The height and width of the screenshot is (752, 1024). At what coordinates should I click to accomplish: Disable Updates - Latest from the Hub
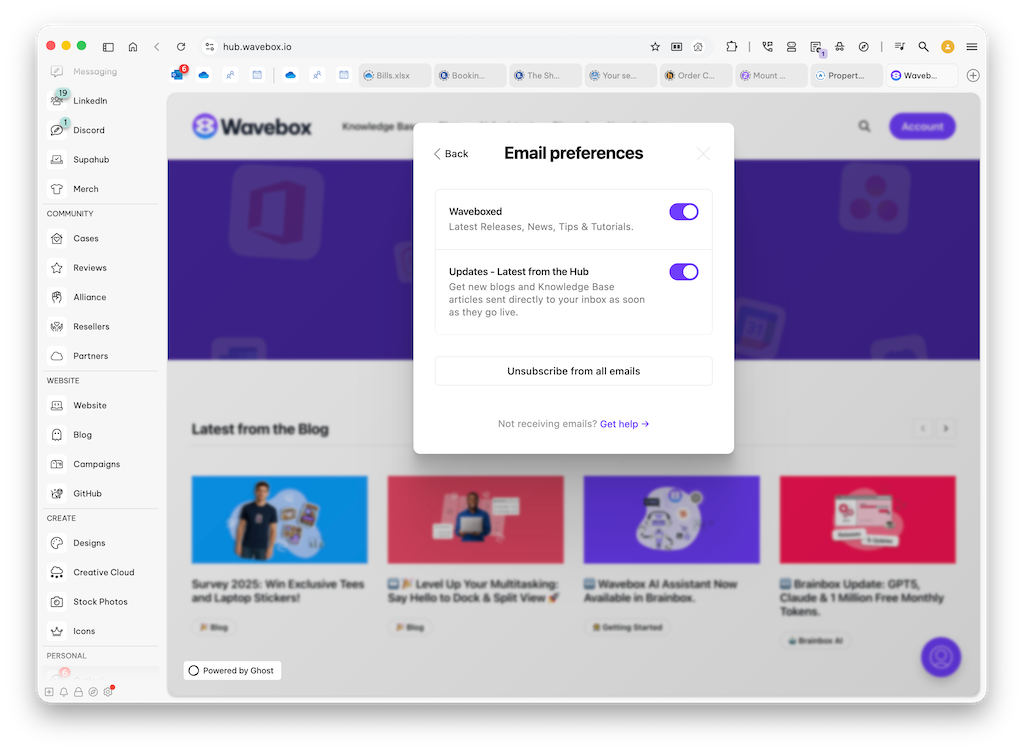tap(683, 272)
